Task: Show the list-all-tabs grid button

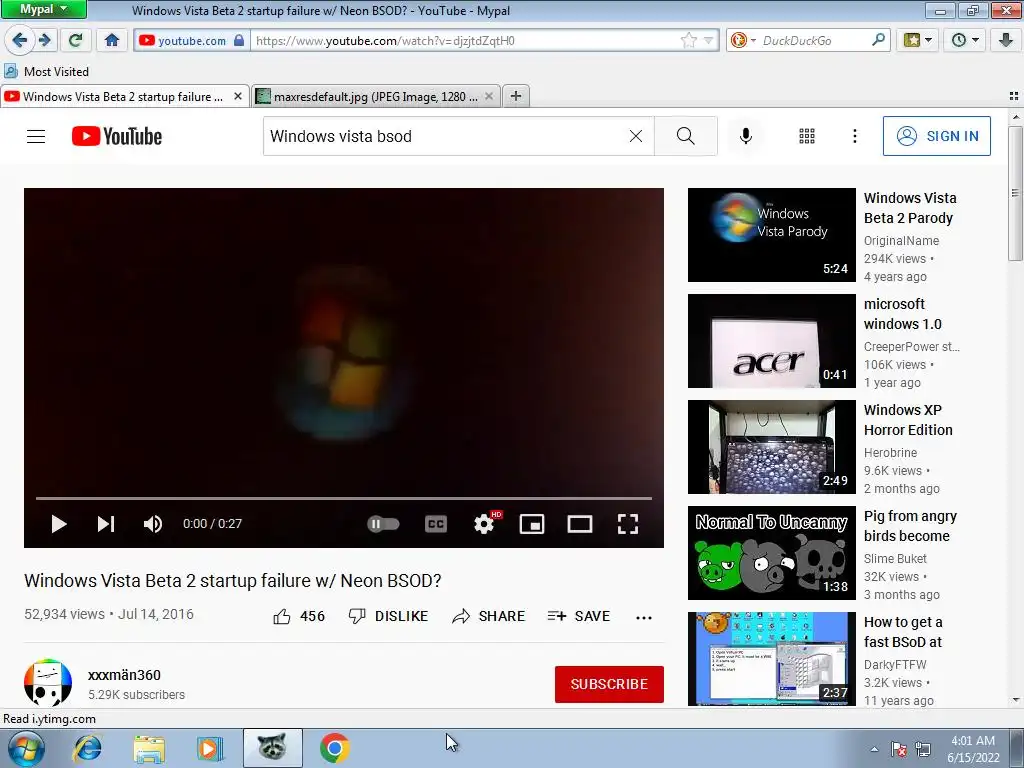Action: point(1014,96)
